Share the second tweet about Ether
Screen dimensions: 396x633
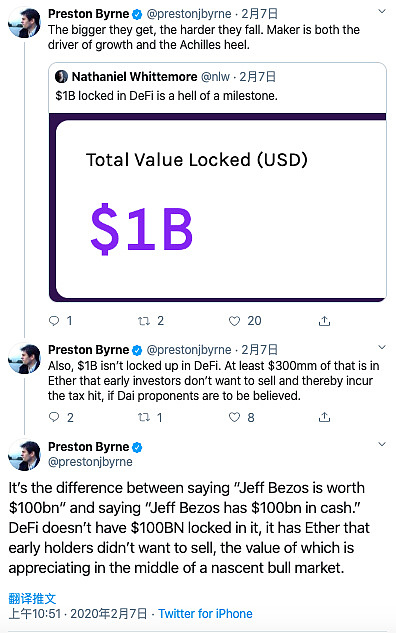(x=325, y=417)
